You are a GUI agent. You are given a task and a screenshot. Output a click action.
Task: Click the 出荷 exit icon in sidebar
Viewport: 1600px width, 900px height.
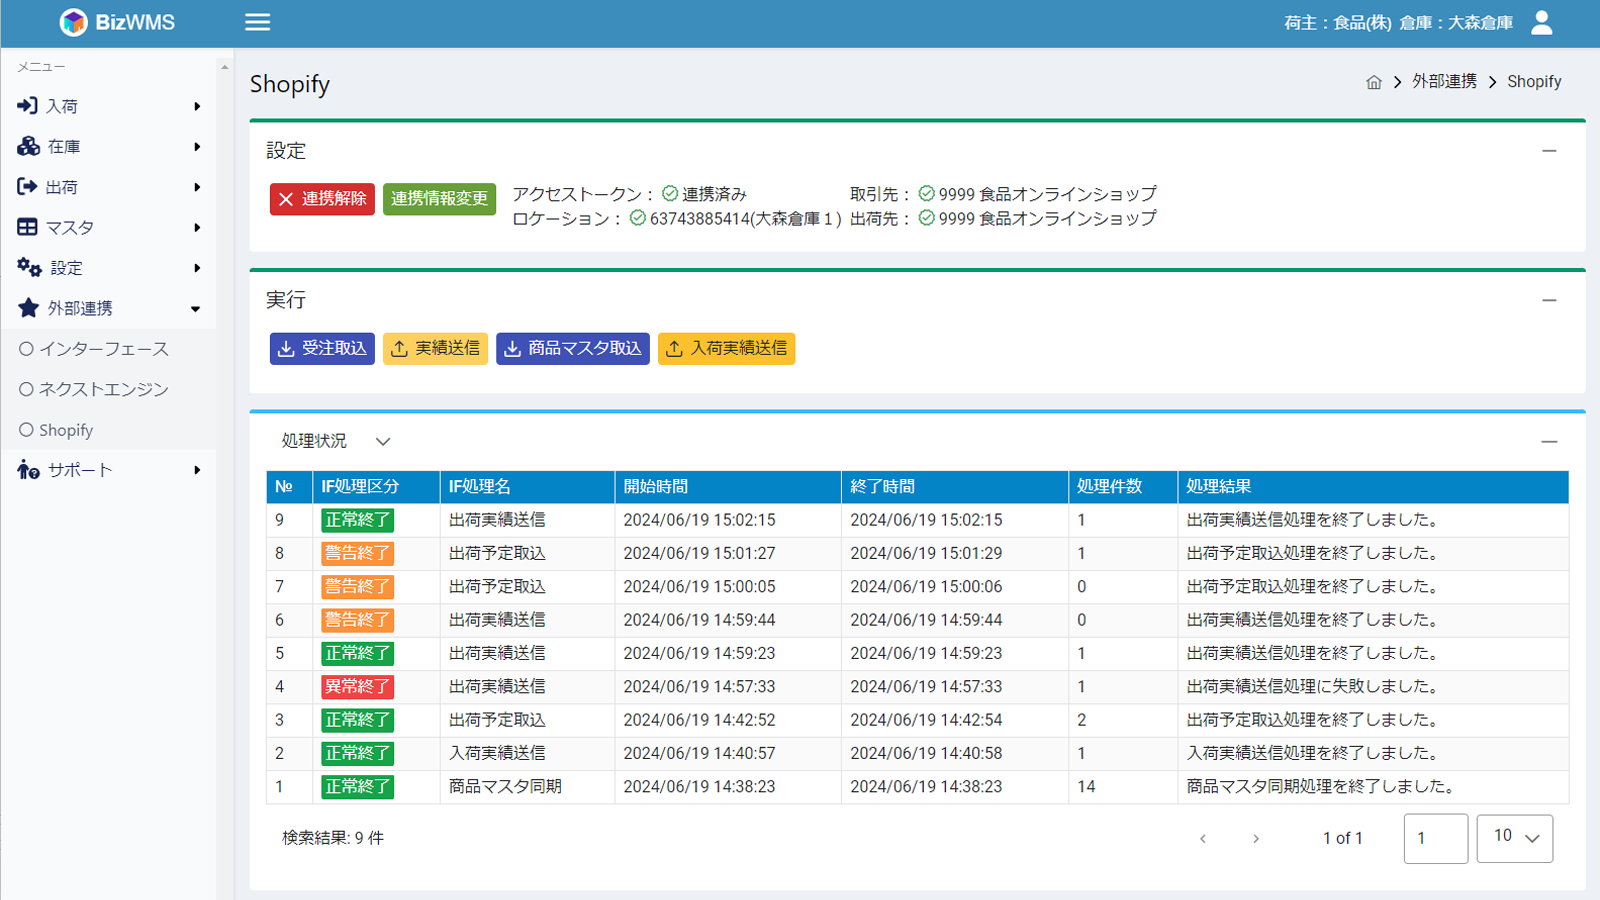click(27, 186)
